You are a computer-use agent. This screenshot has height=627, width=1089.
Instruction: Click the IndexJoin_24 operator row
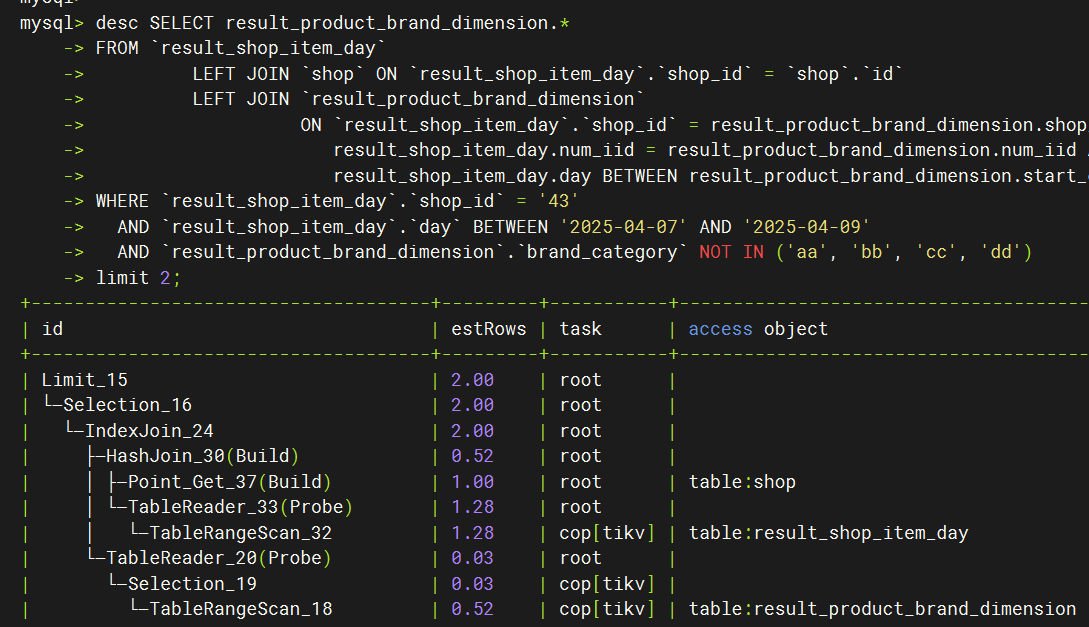click(149, 431)
